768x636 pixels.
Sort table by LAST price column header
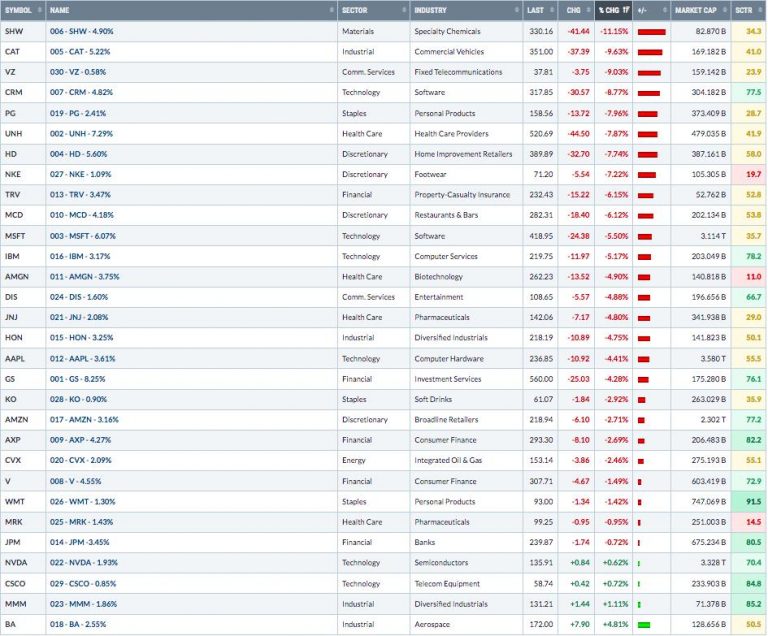pyautogui.click(x=540, y=10)
